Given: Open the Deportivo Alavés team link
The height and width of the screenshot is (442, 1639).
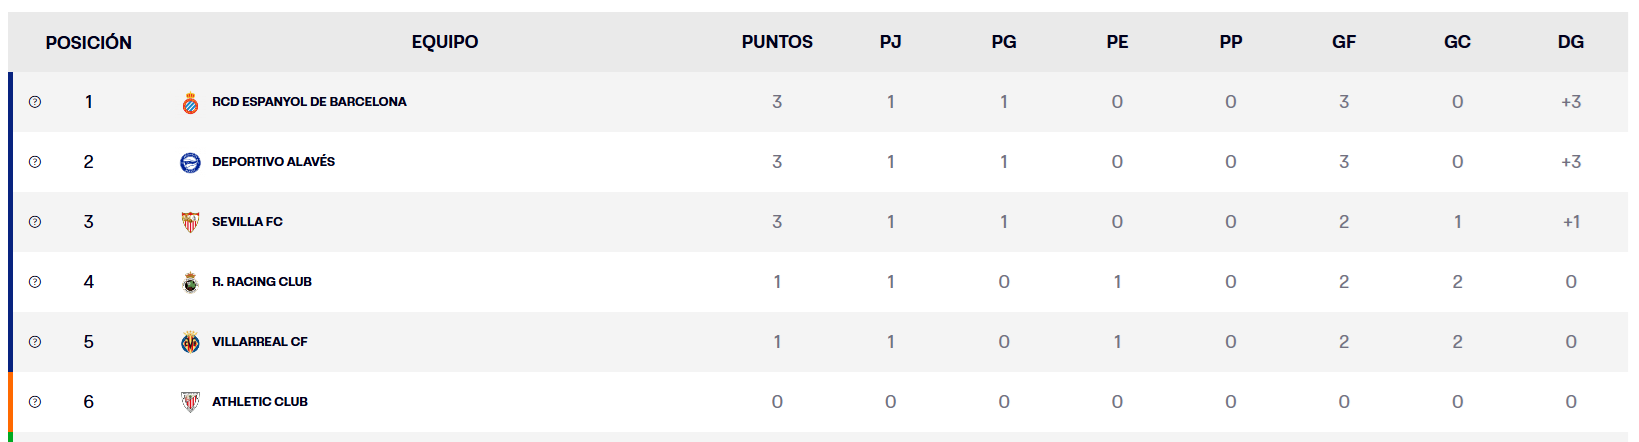Looking at the screenshot, I should [273, 162].
